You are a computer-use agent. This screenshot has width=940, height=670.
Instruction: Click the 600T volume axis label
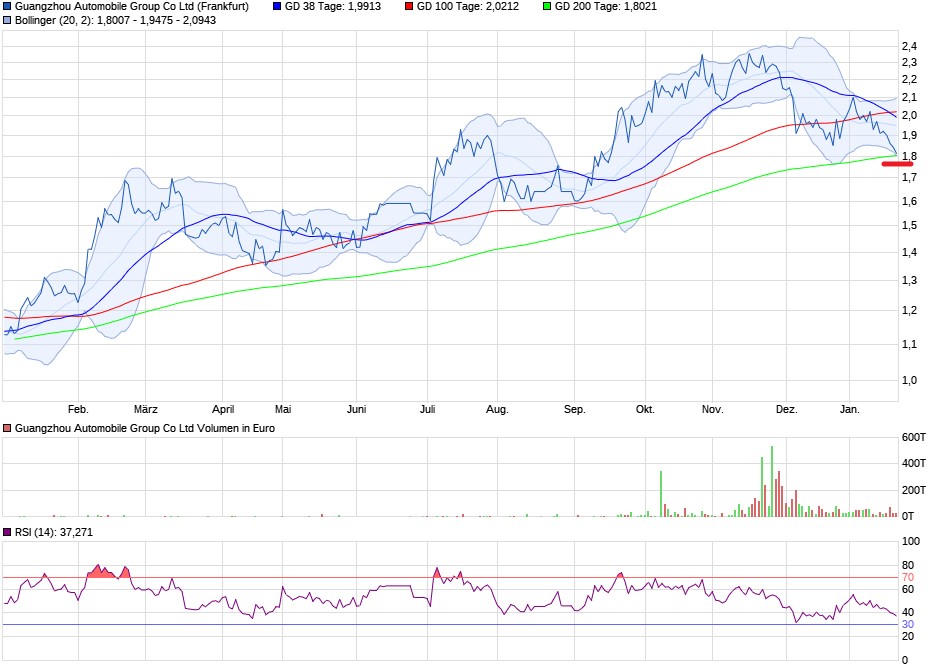(x=914, y=437)
